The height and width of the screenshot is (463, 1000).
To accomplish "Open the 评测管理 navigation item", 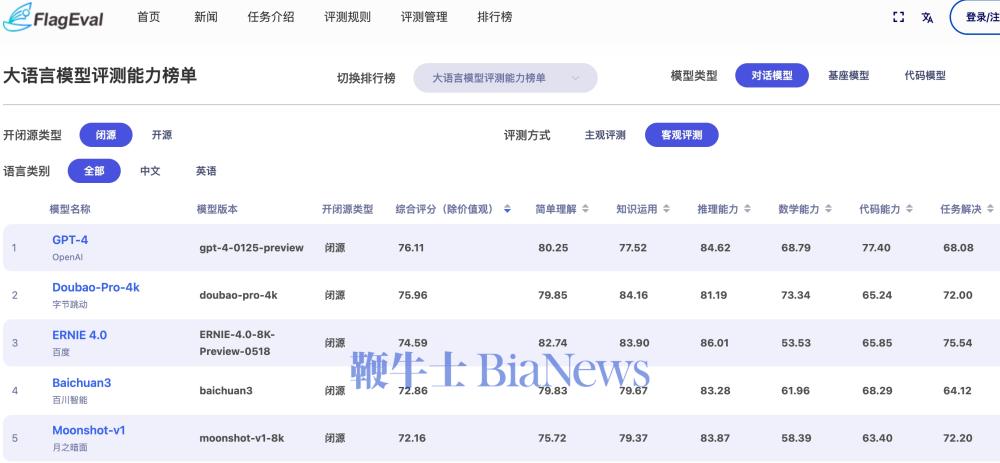I will pos(424,17).
